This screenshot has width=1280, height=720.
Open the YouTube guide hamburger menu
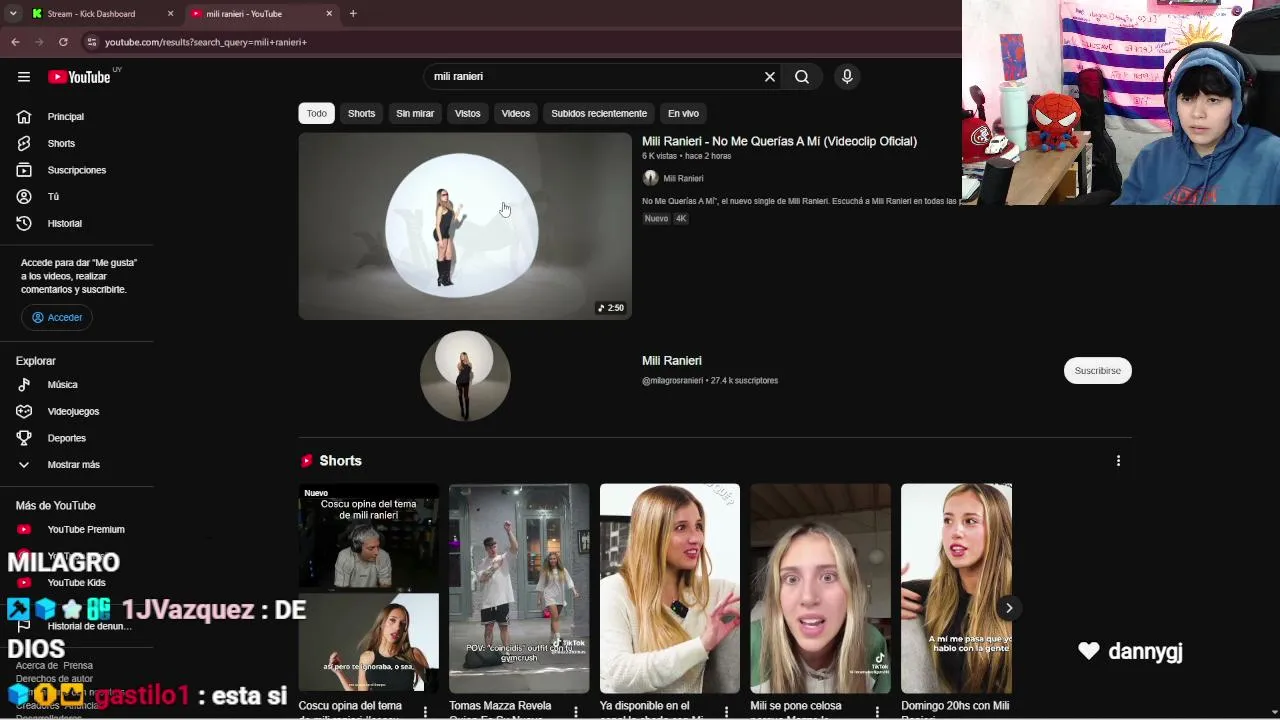[24, 77]
